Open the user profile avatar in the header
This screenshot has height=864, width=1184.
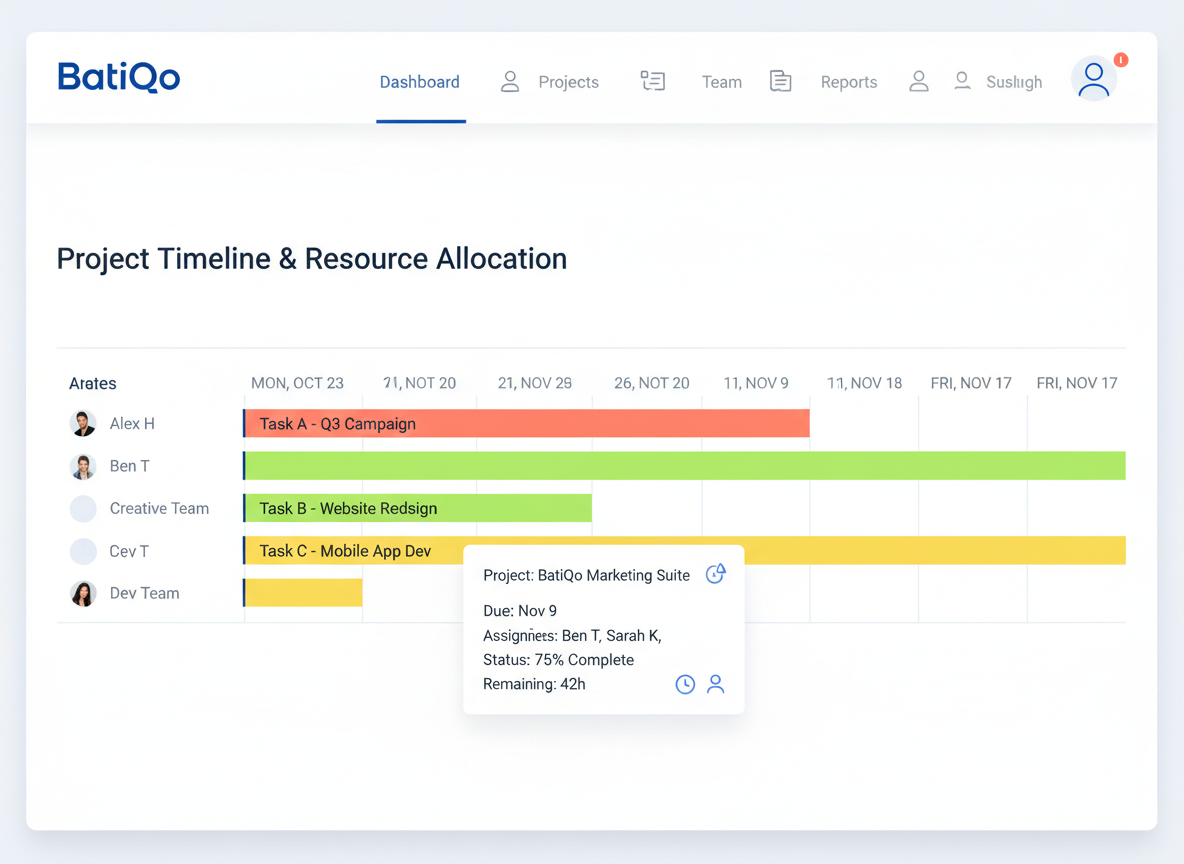pos(1093,80)
